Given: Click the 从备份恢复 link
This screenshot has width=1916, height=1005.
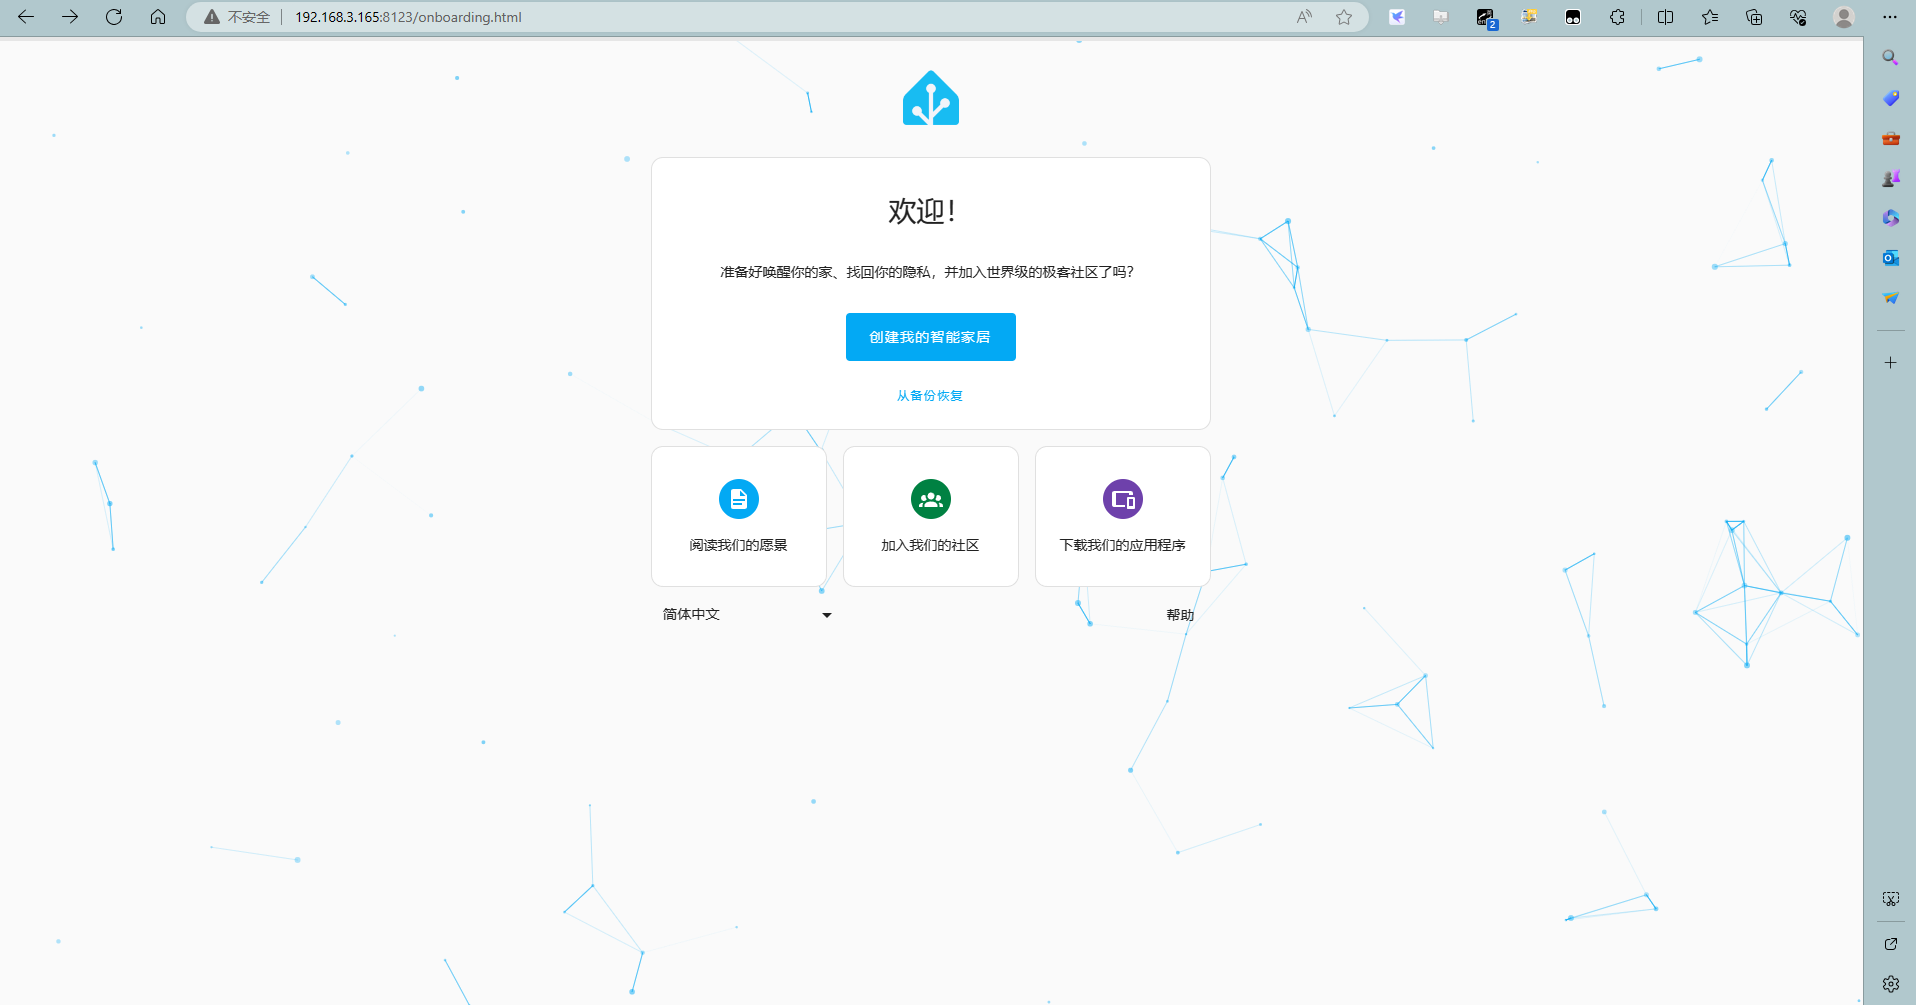Looking at the screenshot, I should point(930,395).
